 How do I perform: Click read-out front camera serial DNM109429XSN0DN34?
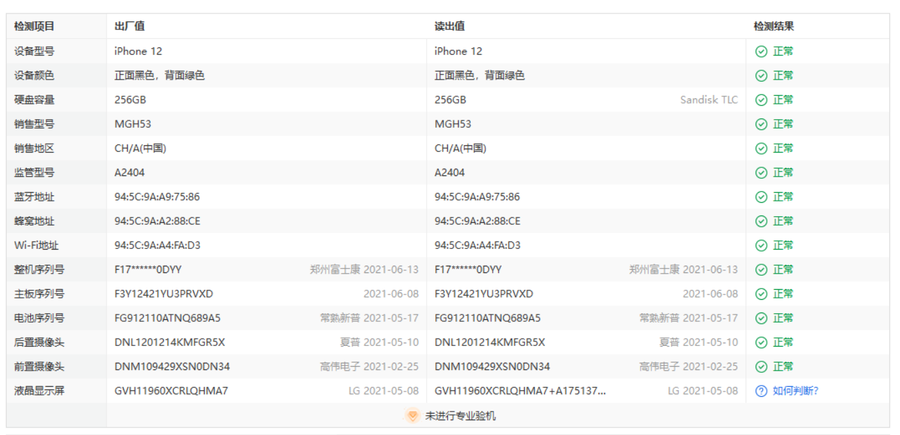[x=492, y=366]
